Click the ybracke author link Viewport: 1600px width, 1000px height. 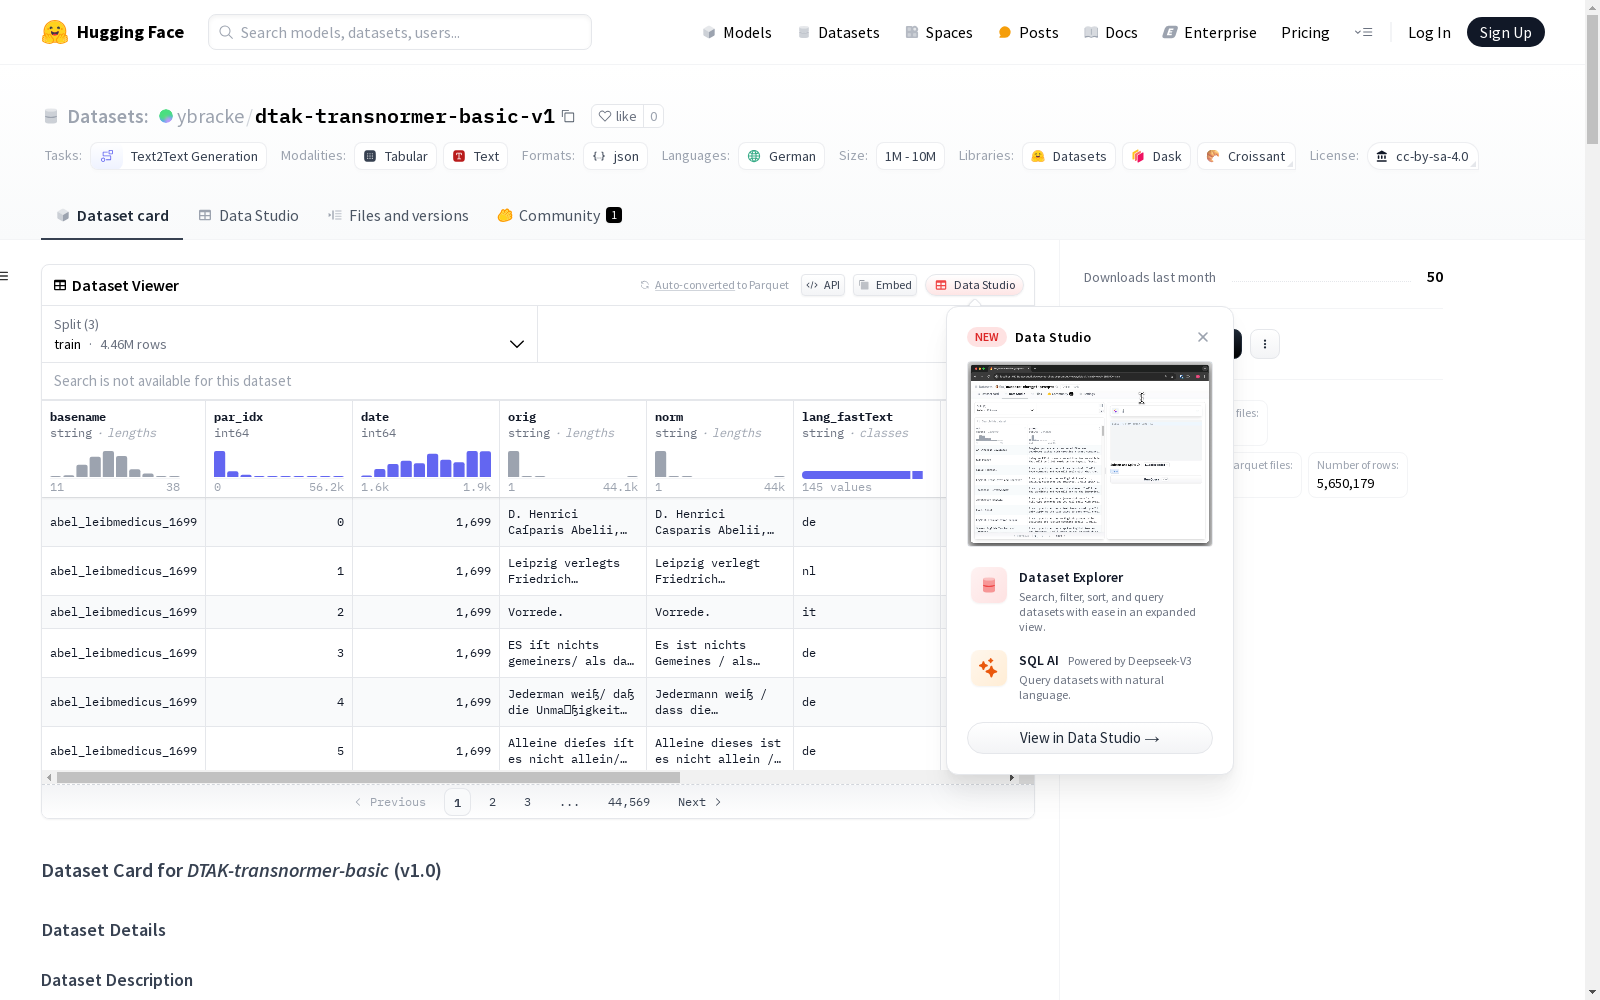coord(210,116)
